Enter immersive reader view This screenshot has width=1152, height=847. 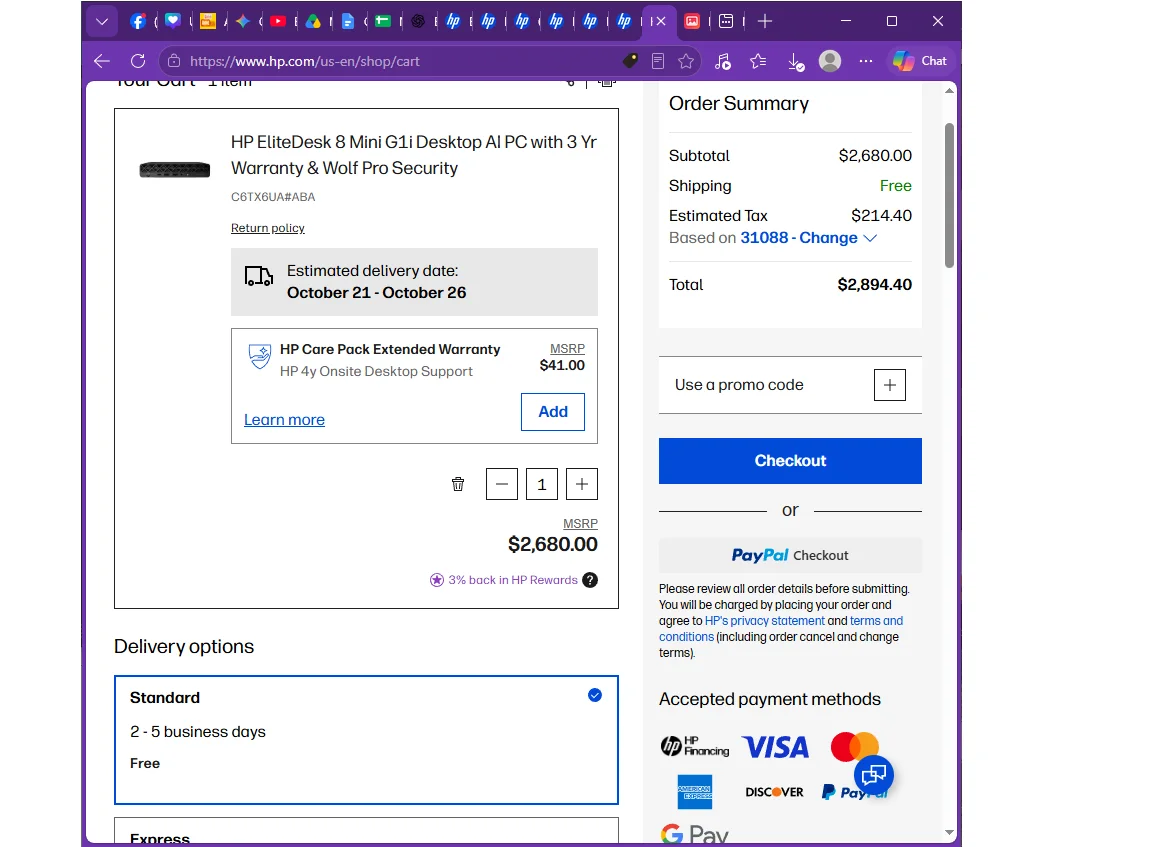coord(658,61)
